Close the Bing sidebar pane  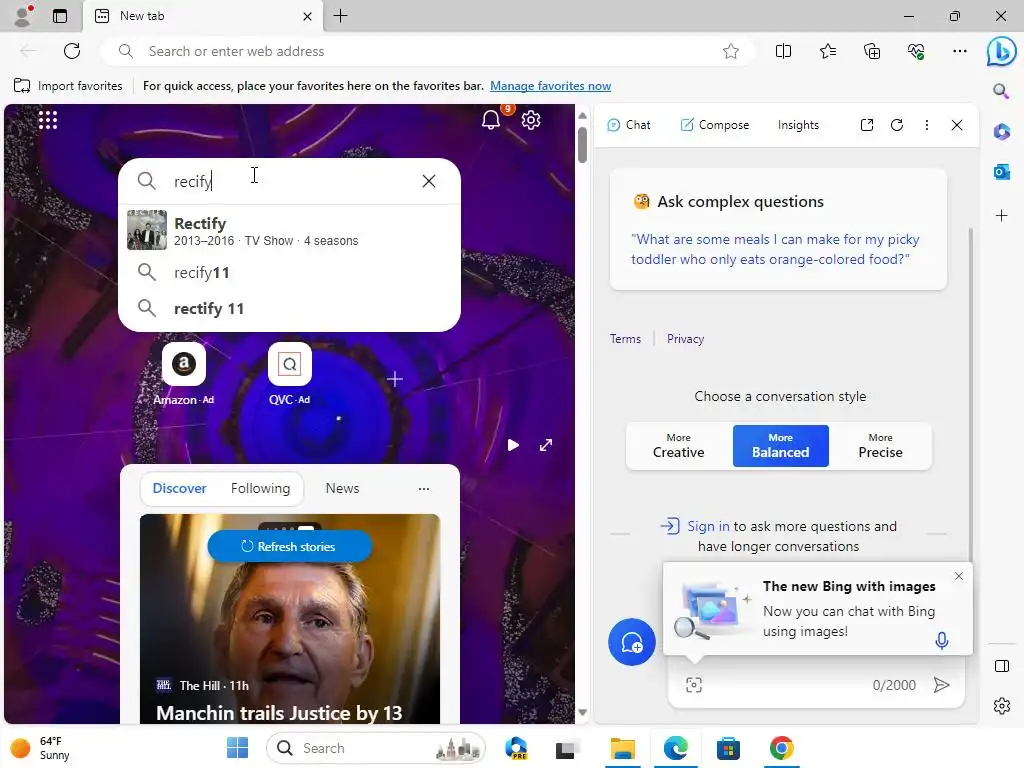[x=957, y=125]
